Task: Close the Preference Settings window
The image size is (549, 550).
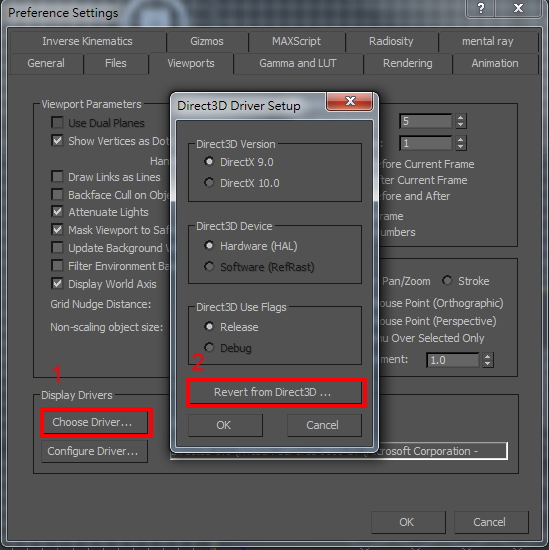Action: pos(518,8)
